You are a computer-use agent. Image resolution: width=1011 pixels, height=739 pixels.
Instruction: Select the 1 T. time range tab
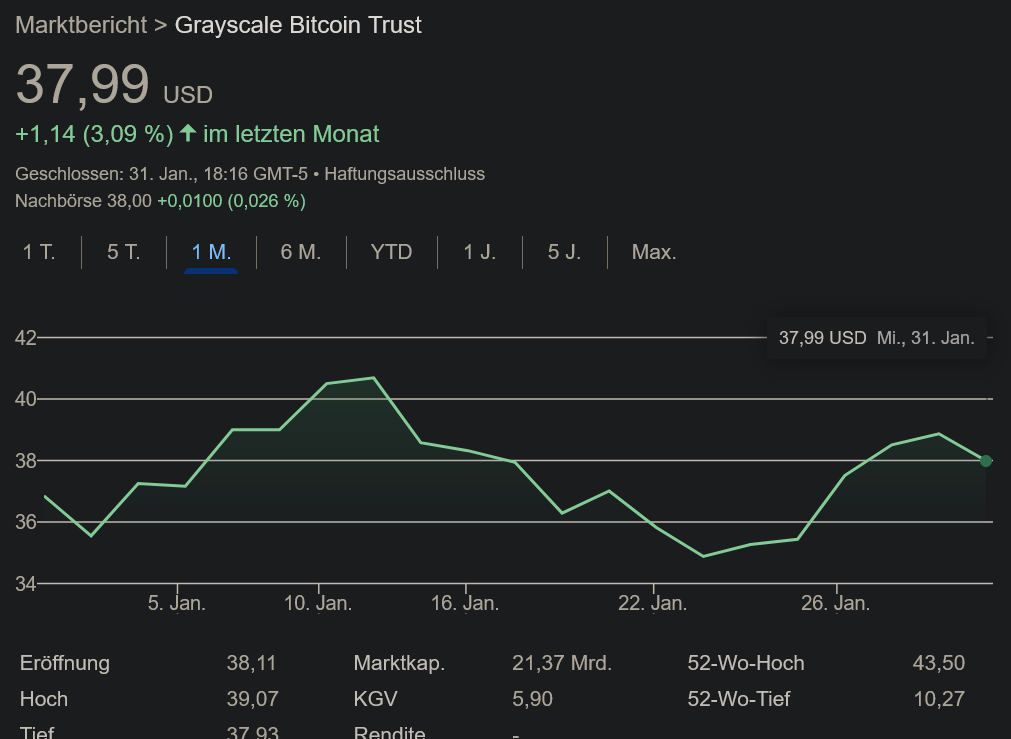39,252
